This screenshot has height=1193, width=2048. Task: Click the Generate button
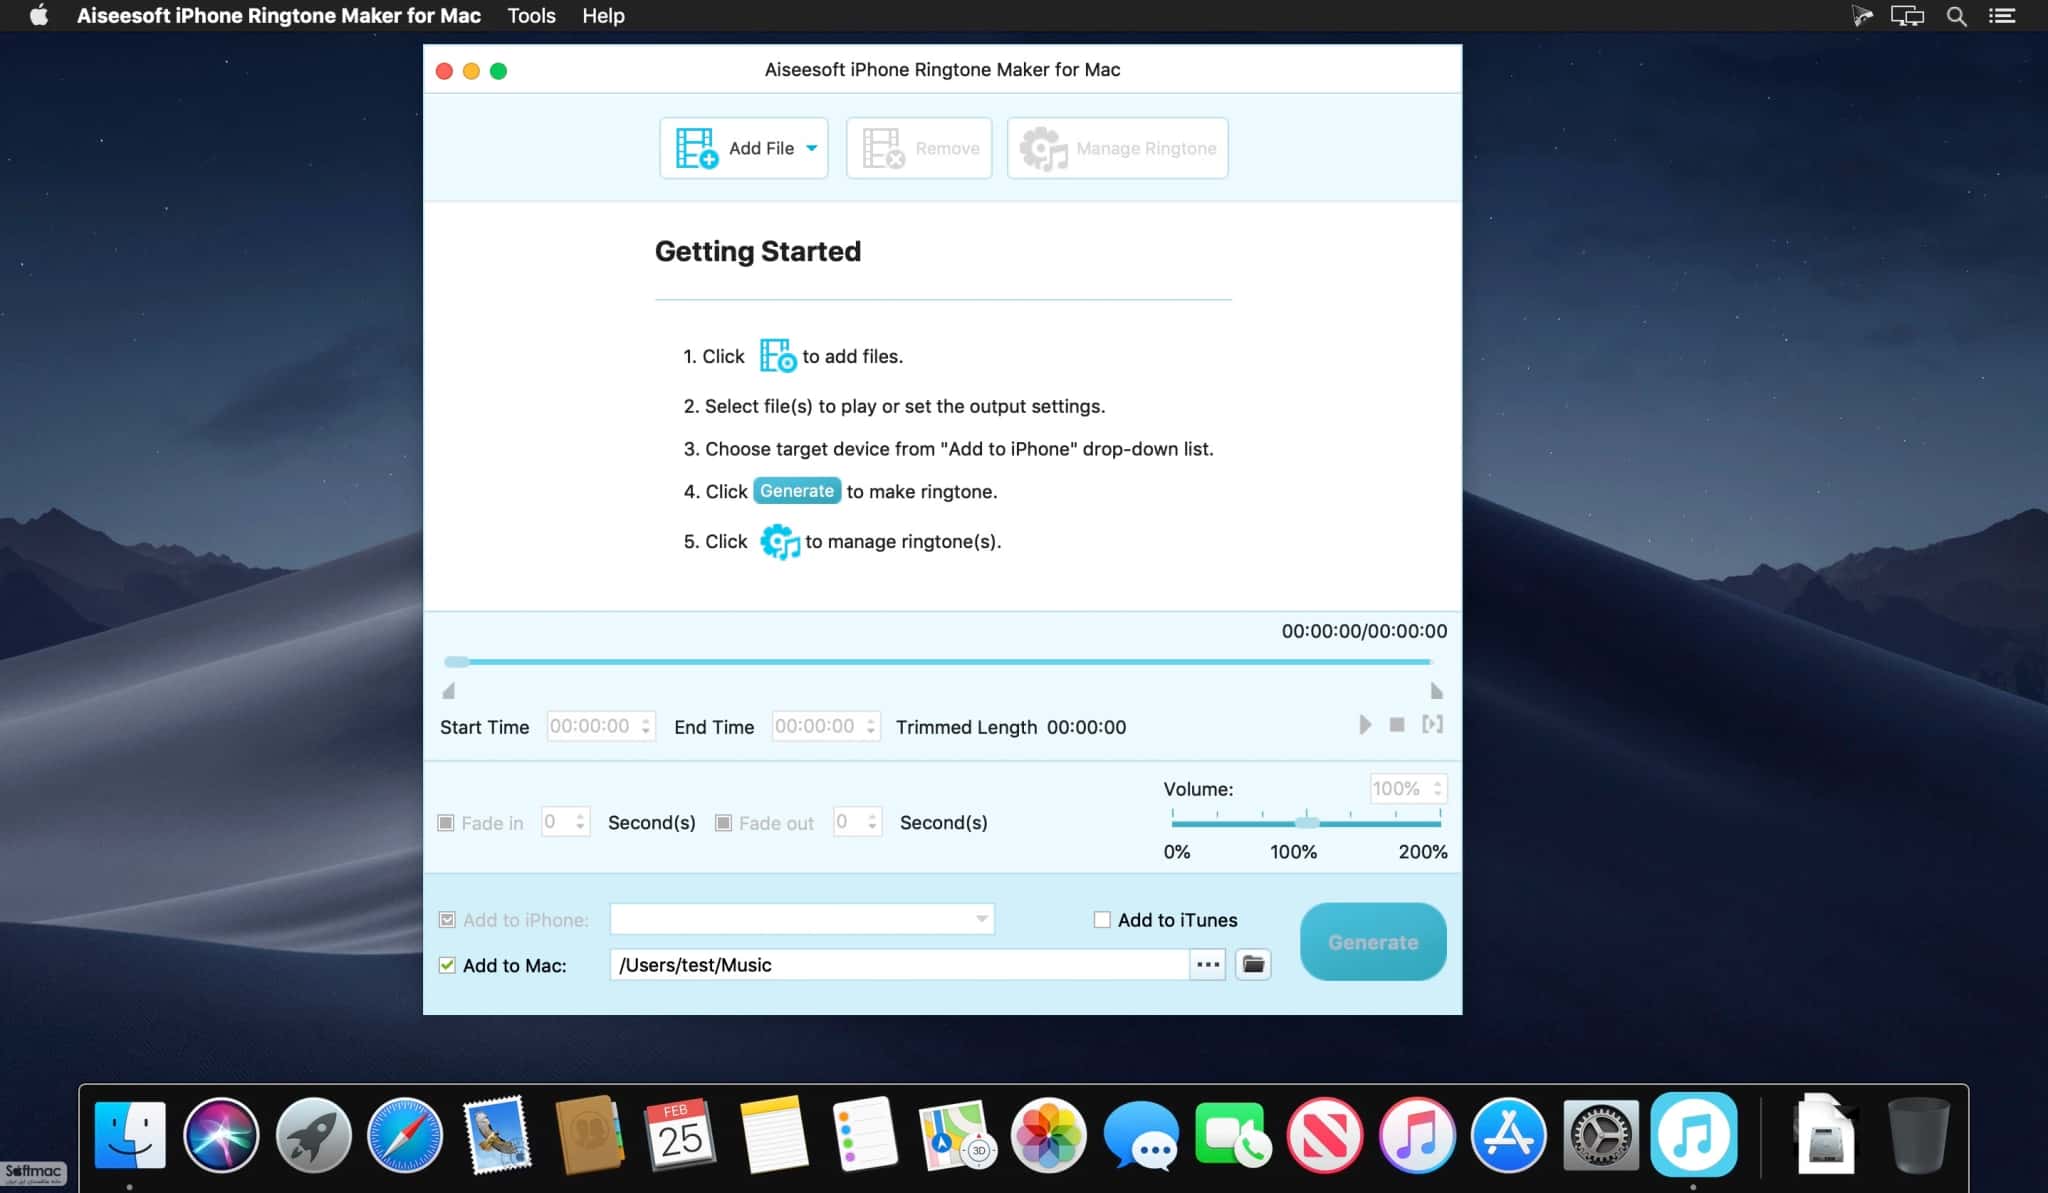tap(1373, 942)
